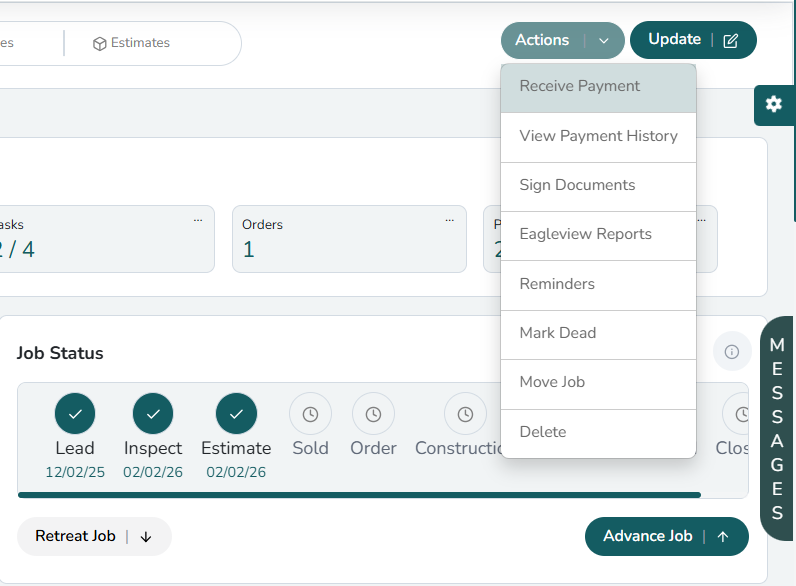Switch to the Estimates tab
The height and width of the screenshot is (586, 796).
pos(131,43)
